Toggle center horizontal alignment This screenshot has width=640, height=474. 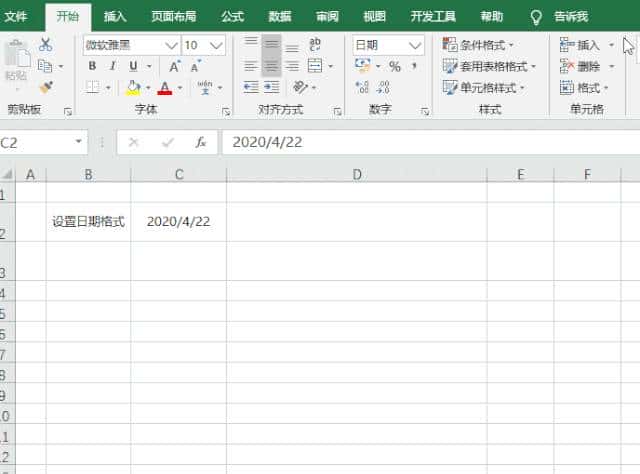point(271,66)
